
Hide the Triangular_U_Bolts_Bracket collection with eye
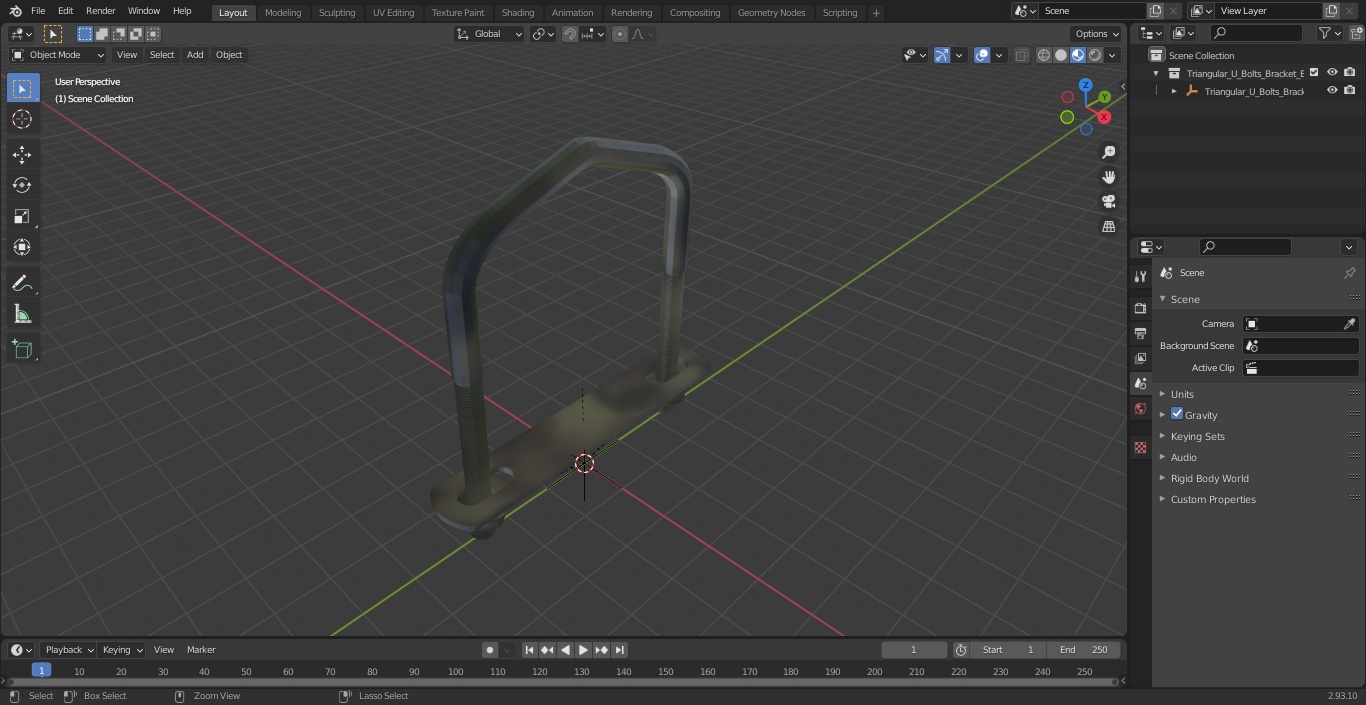[x=1332, y=73]
